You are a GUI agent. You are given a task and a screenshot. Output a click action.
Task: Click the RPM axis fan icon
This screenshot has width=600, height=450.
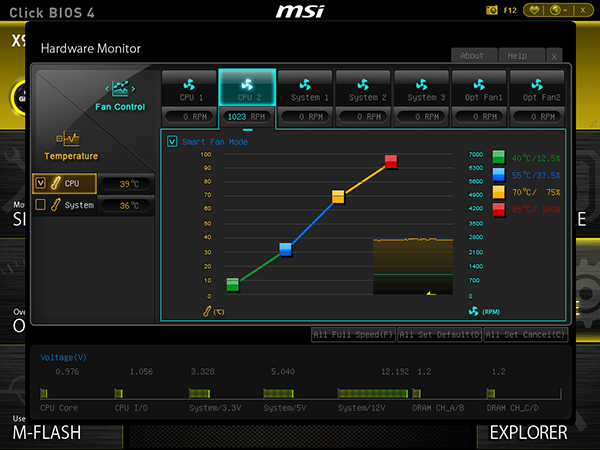(x=474, y=311)
